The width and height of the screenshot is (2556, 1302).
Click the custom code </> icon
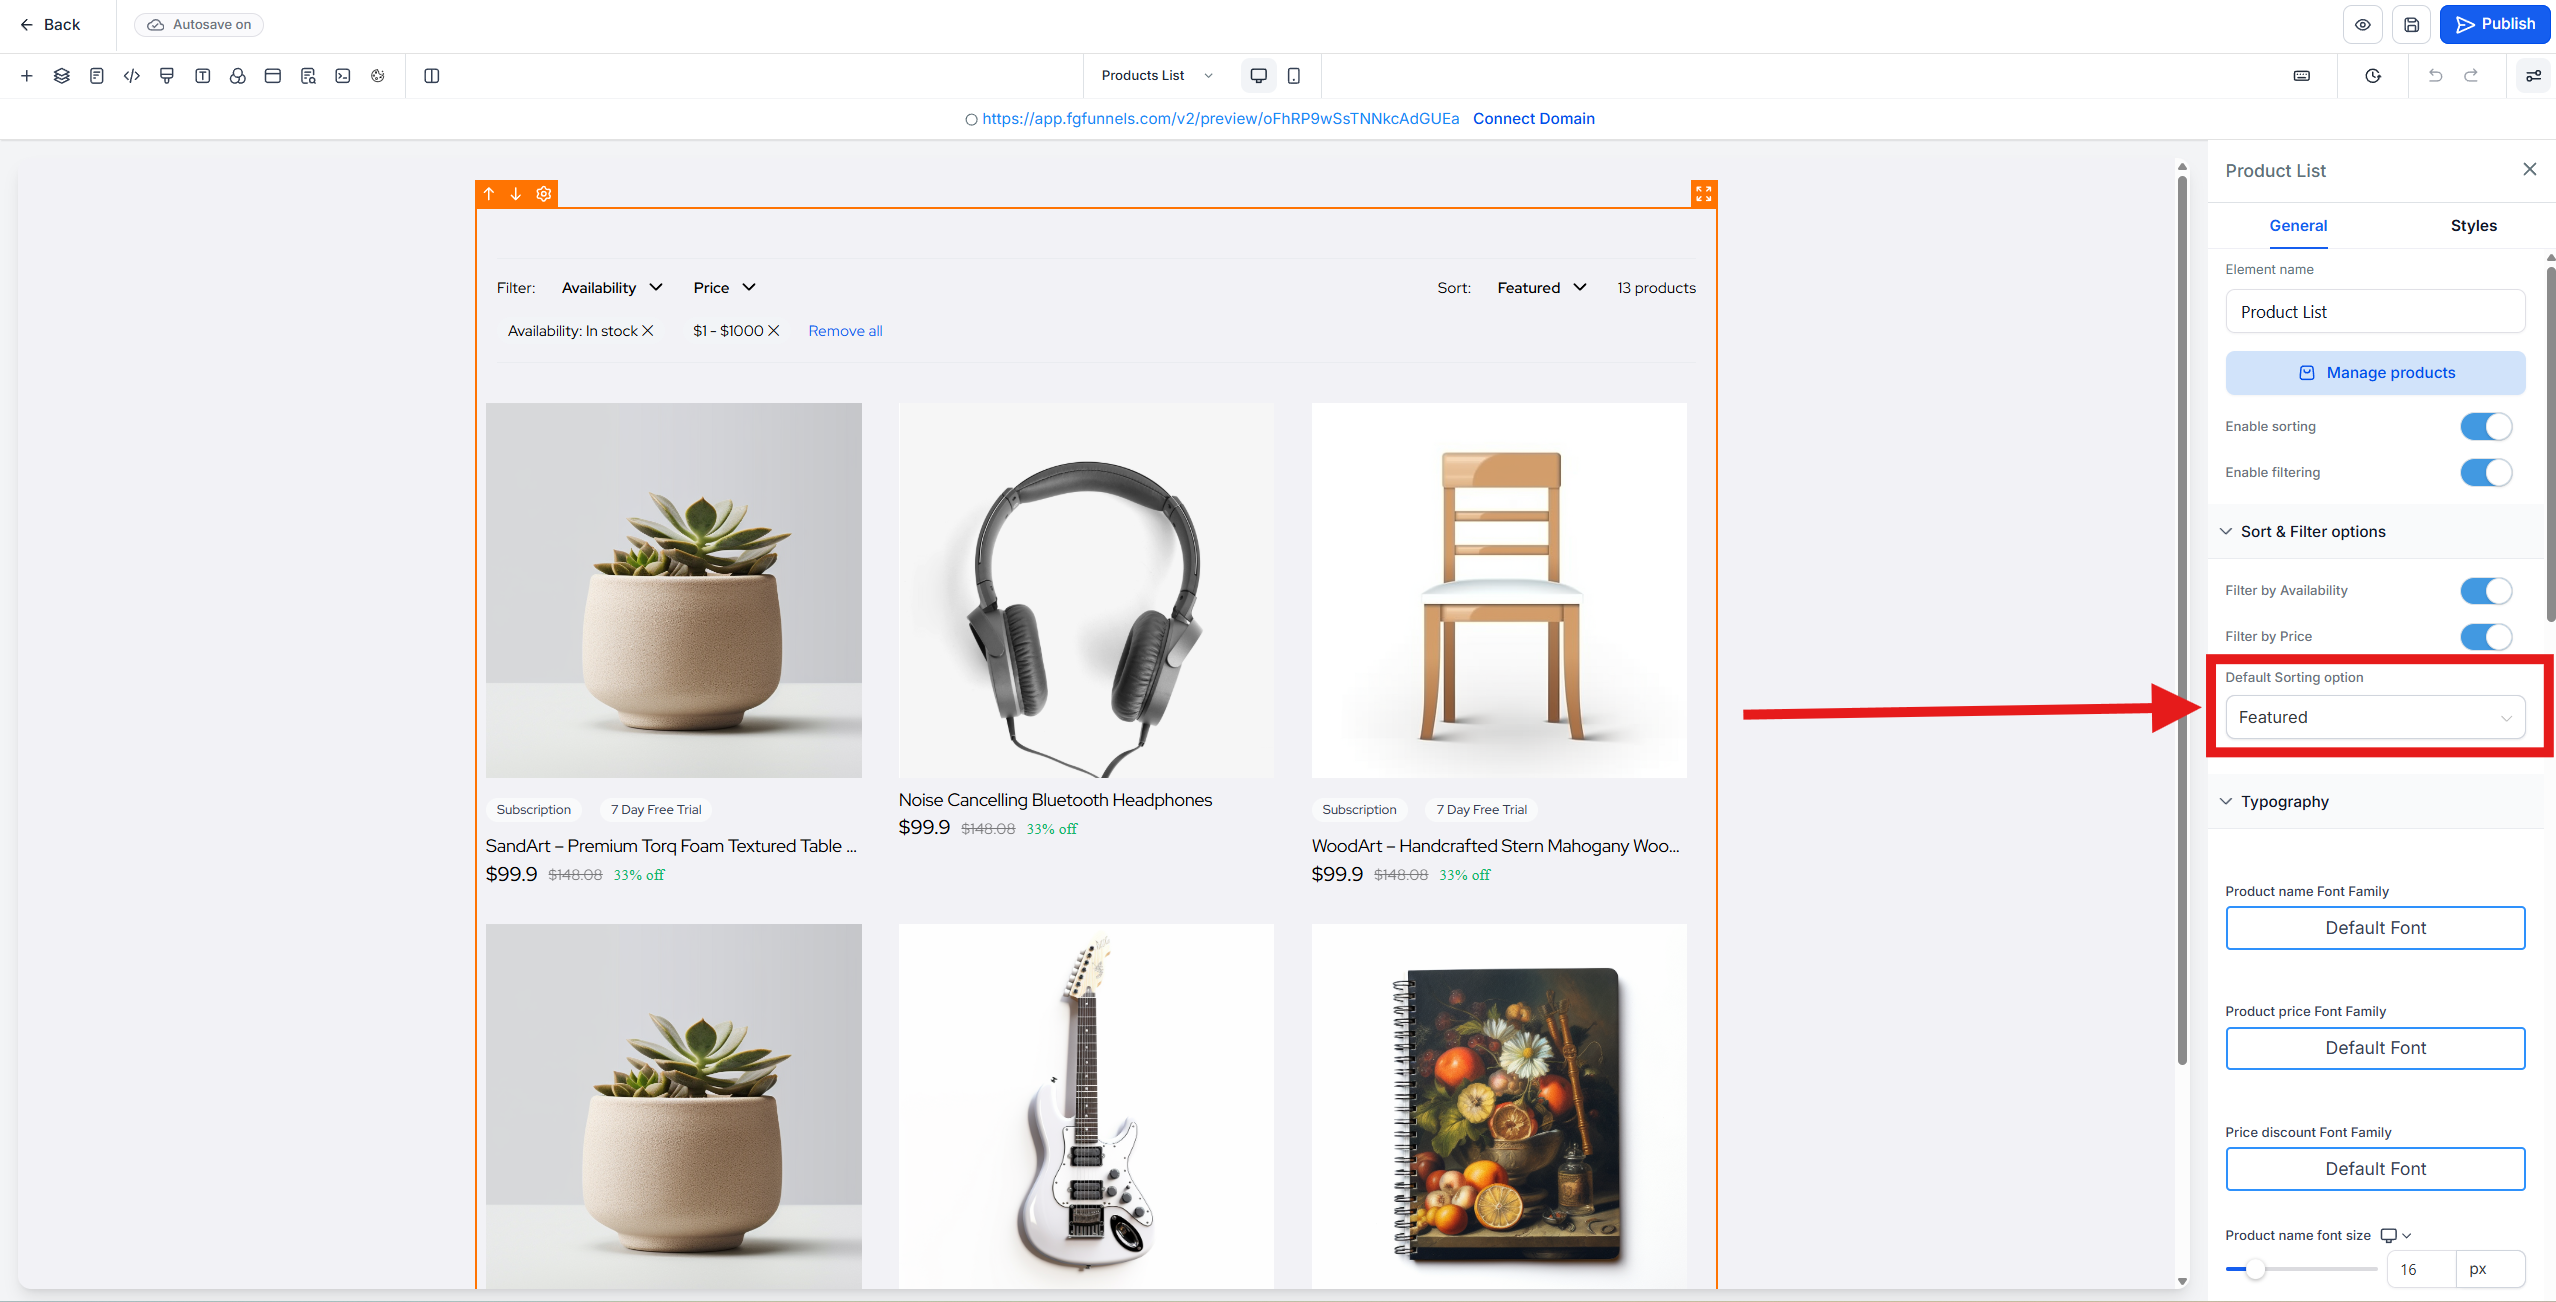(x=132, y=76)
